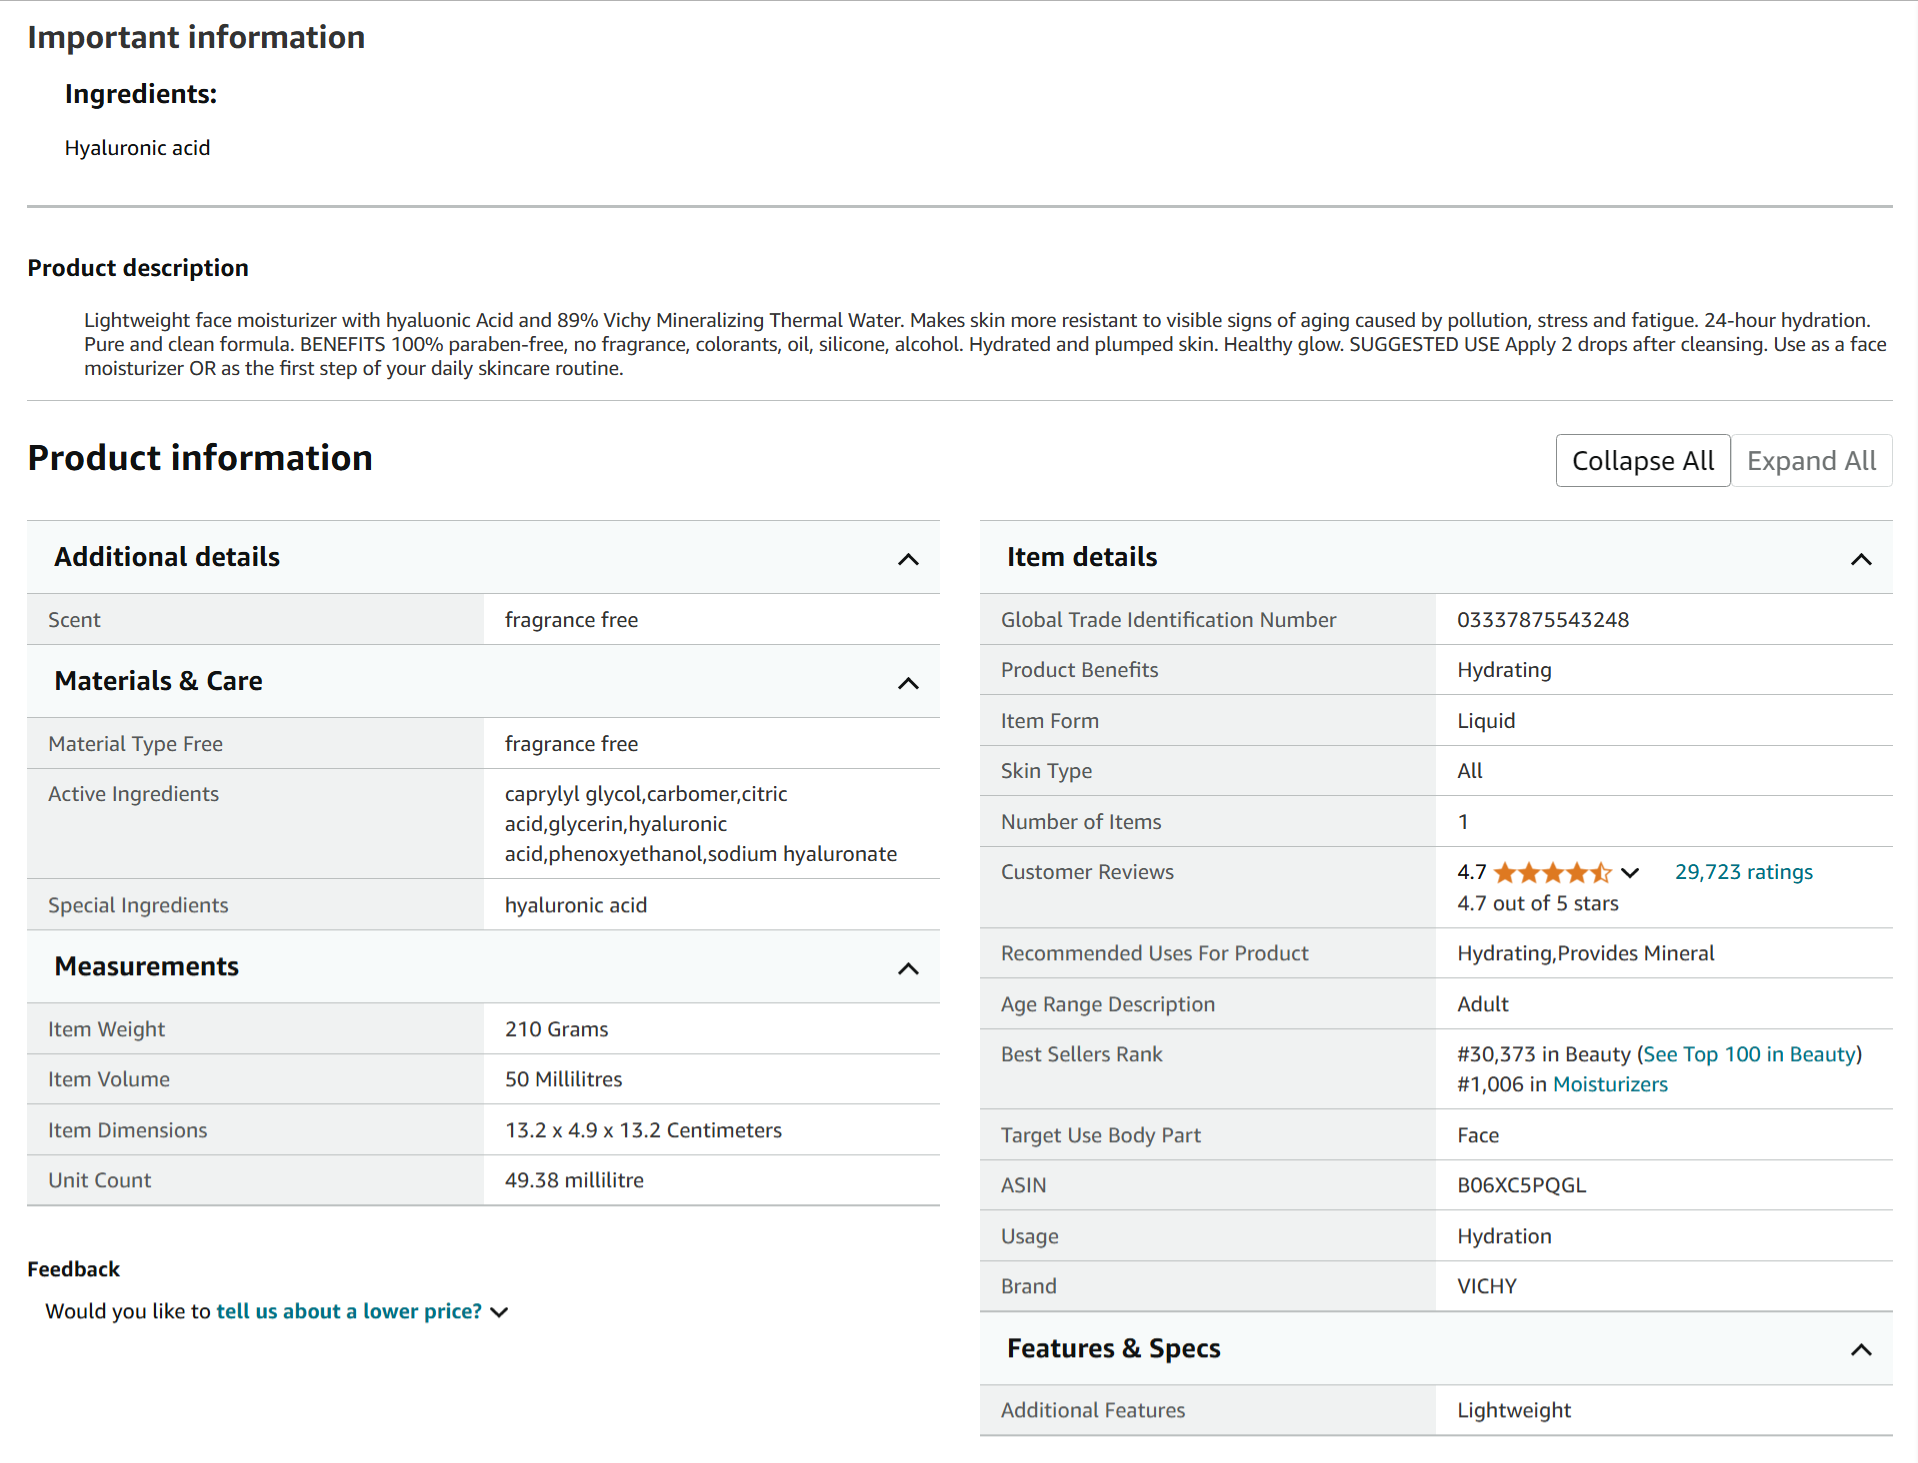
Task: Click tell us about a lower price
Action: coord(349,1311)
